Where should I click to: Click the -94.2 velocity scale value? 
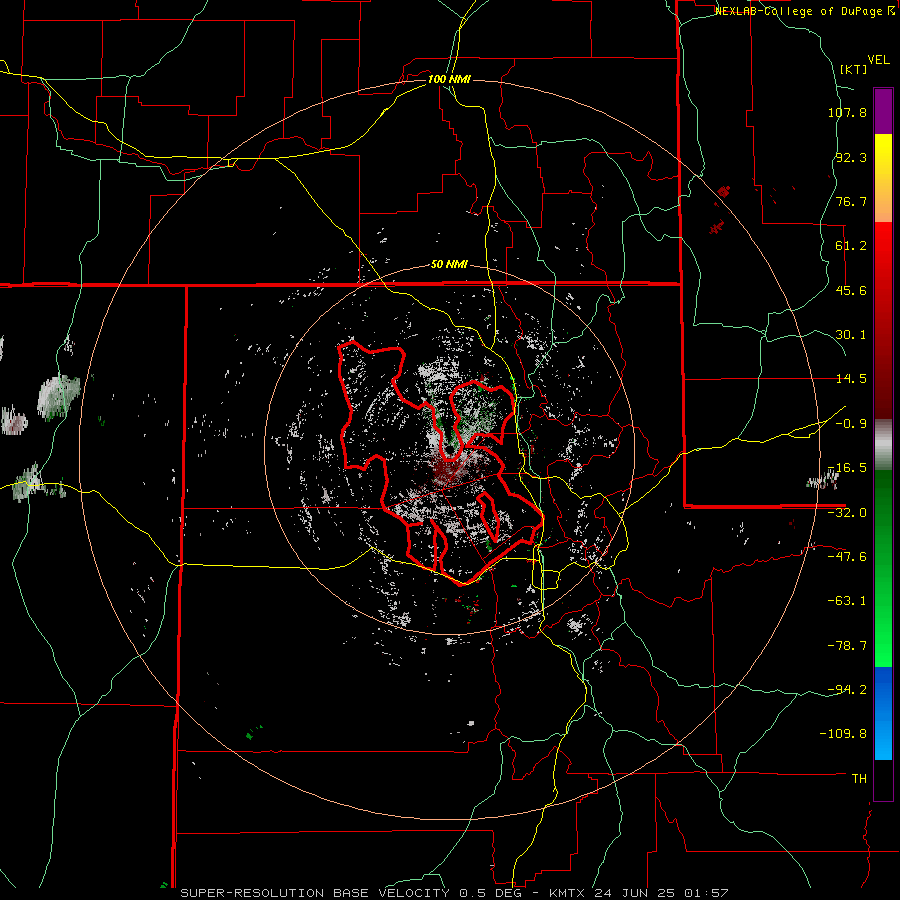click(847, 689)
